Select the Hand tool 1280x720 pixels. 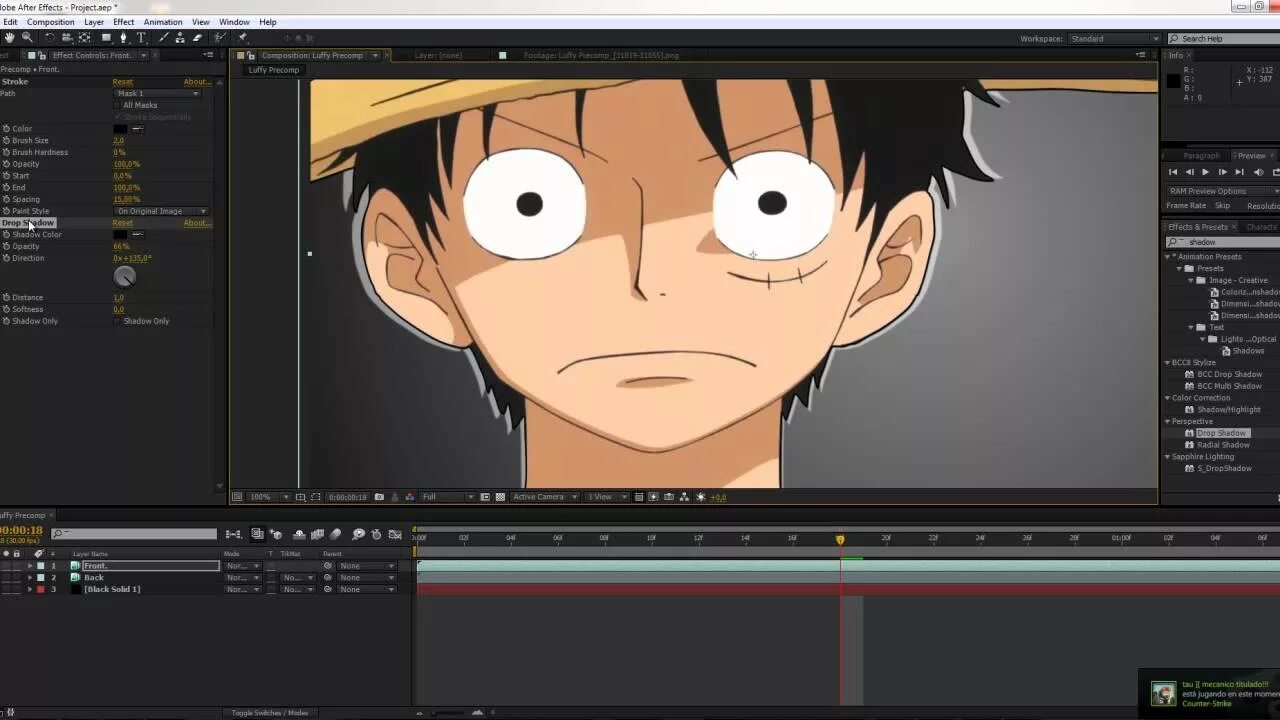(x=9, y=38)
